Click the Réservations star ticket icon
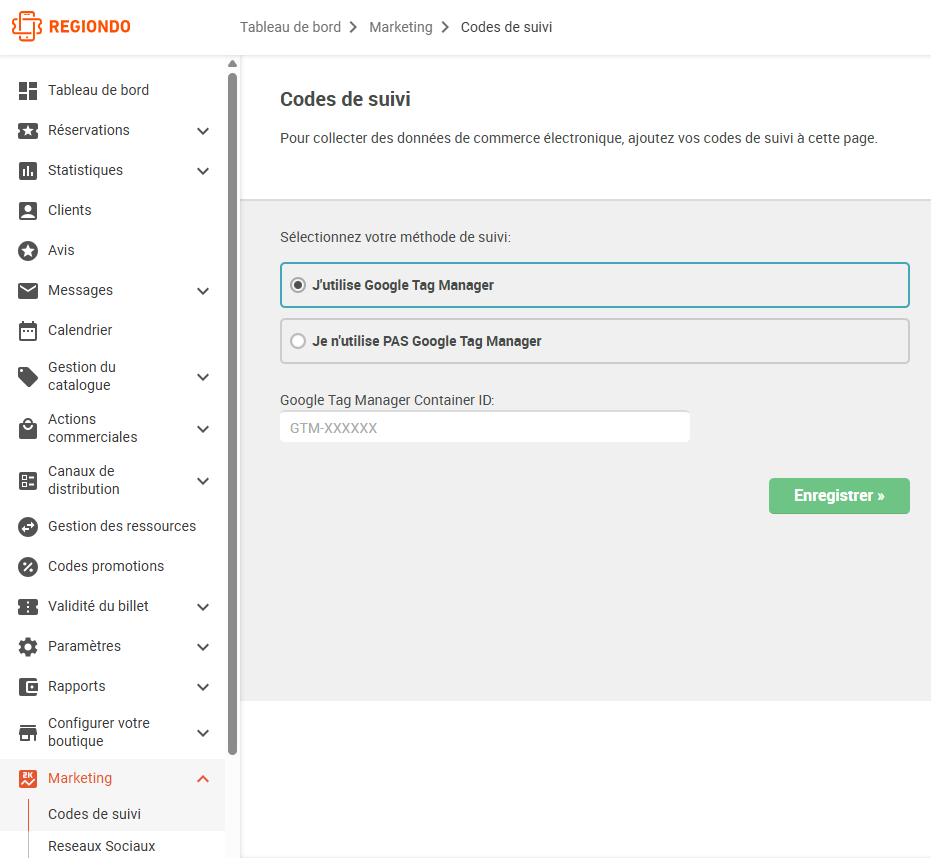Screen dimensions: 931x858 28,131
